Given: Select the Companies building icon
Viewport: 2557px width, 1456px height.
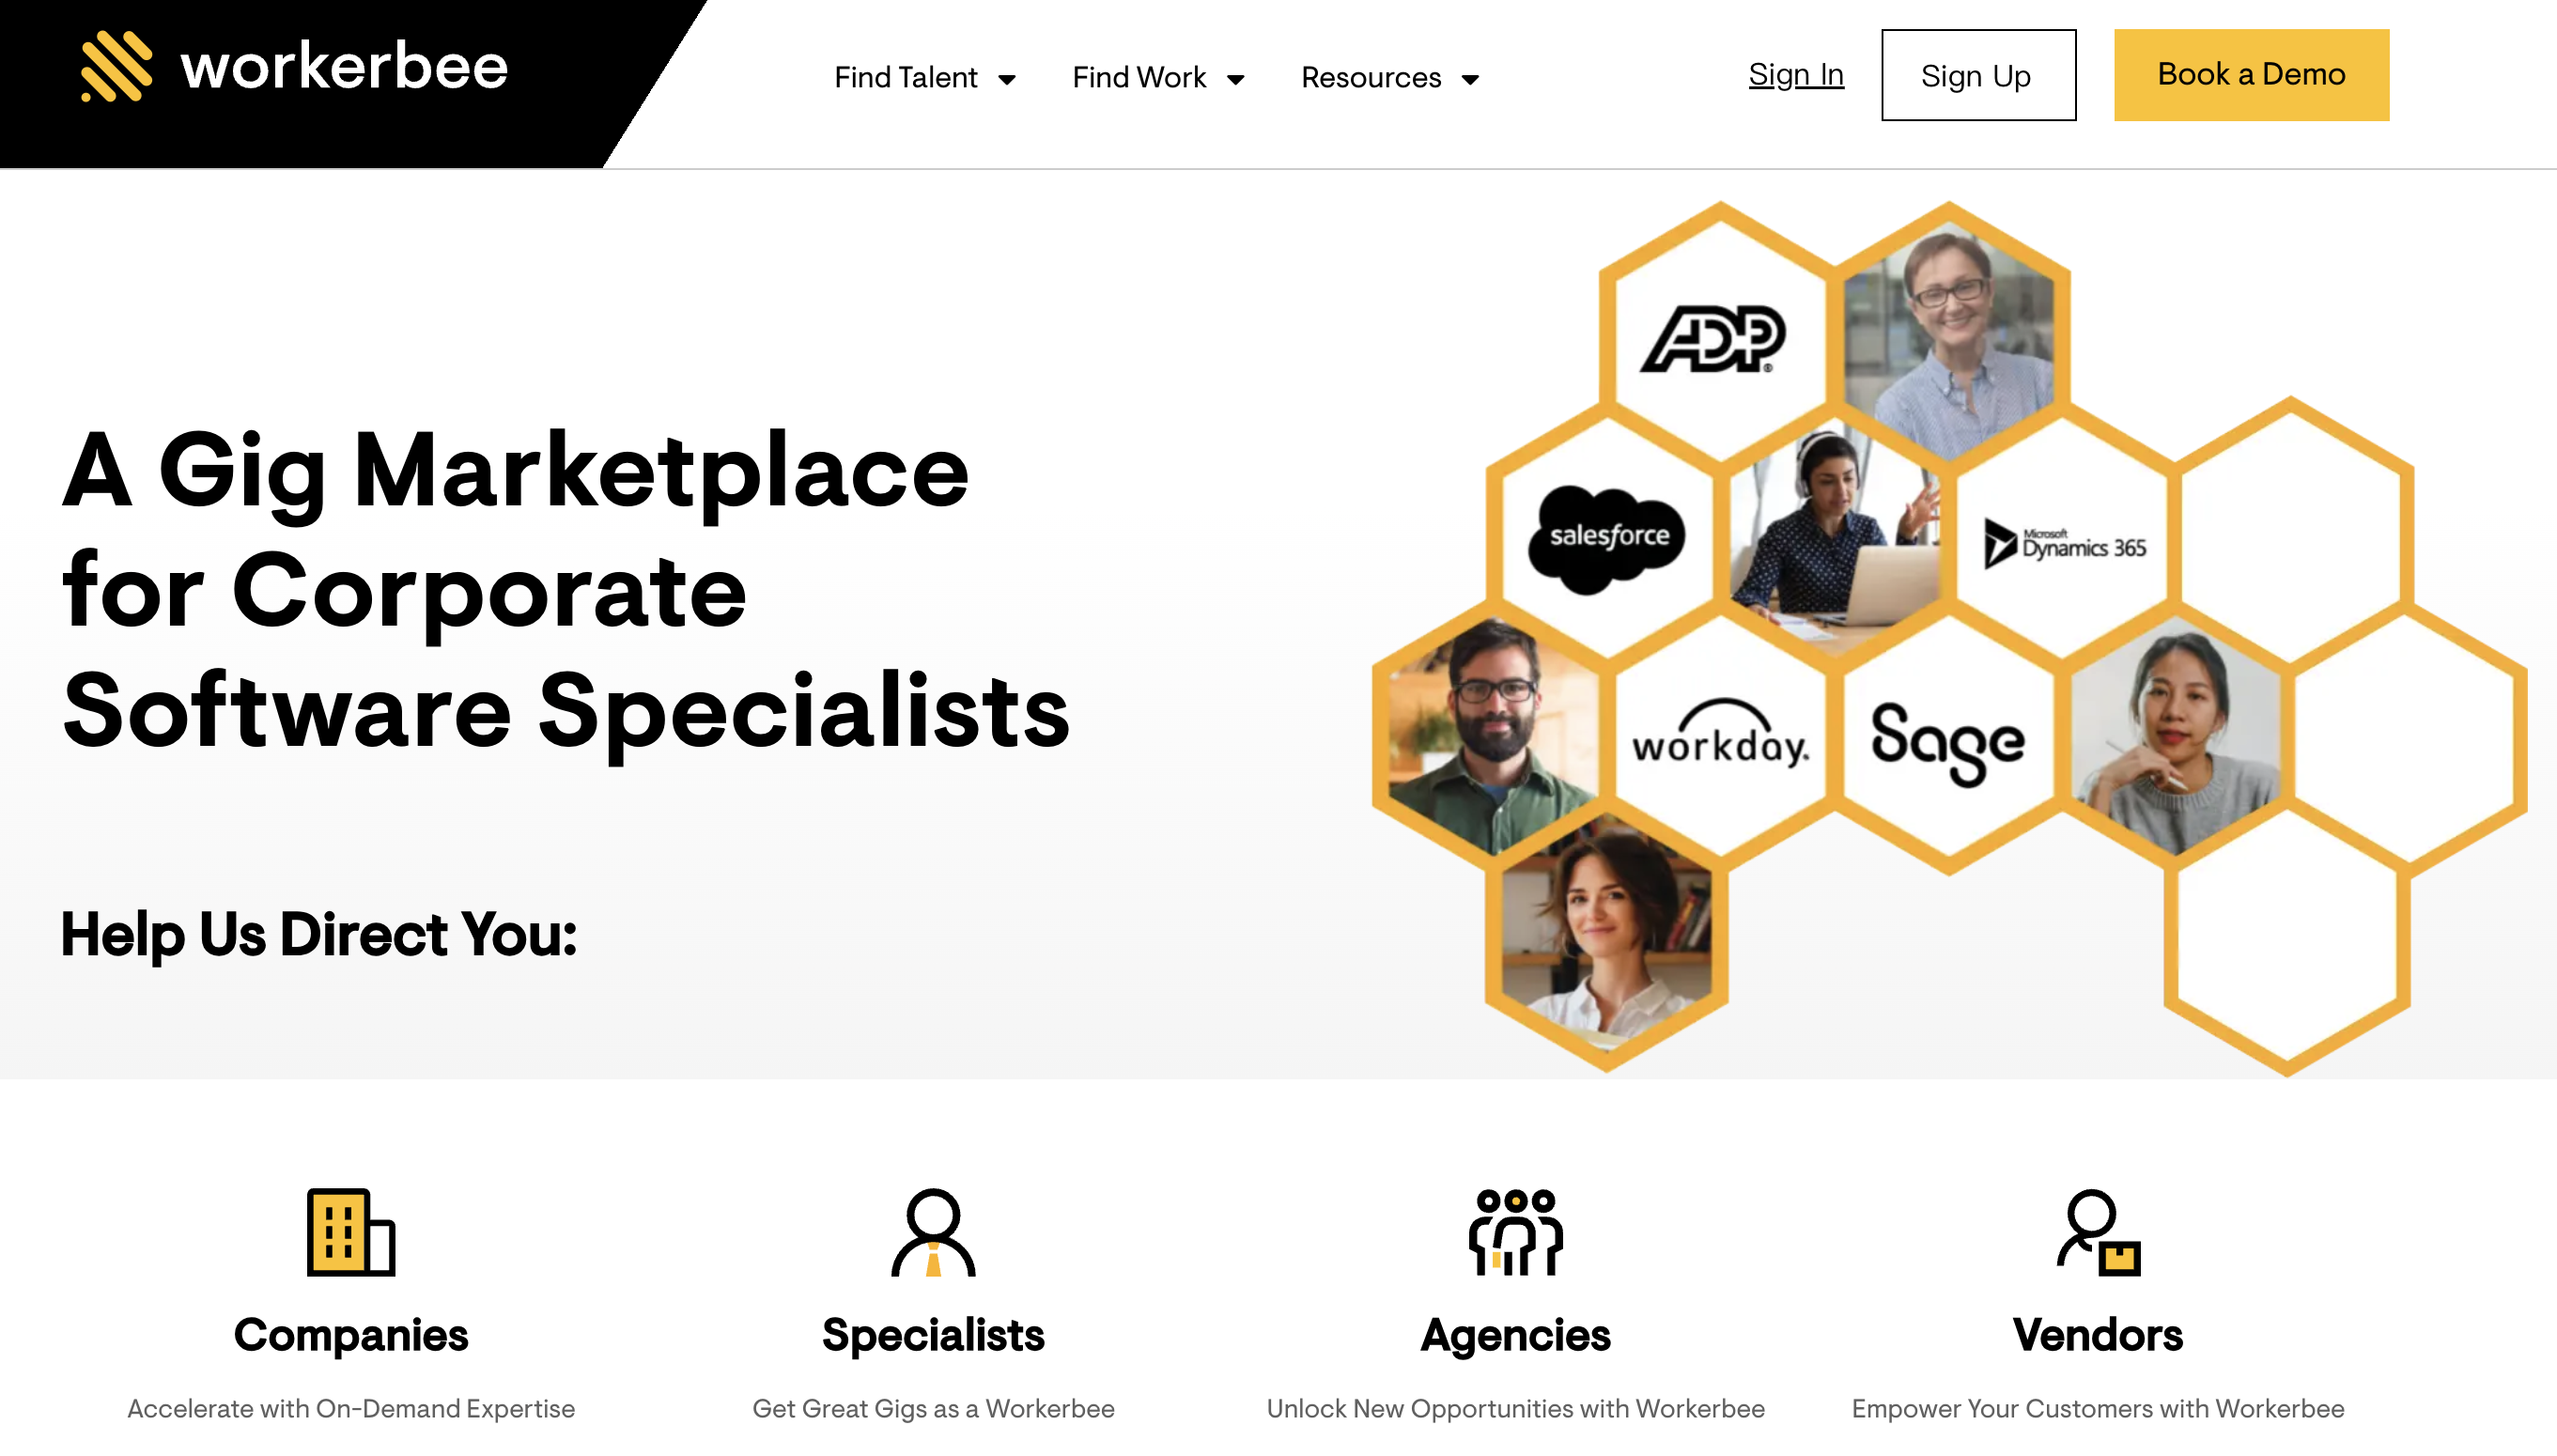Looking at the screenshot, I should (350, 1232).
